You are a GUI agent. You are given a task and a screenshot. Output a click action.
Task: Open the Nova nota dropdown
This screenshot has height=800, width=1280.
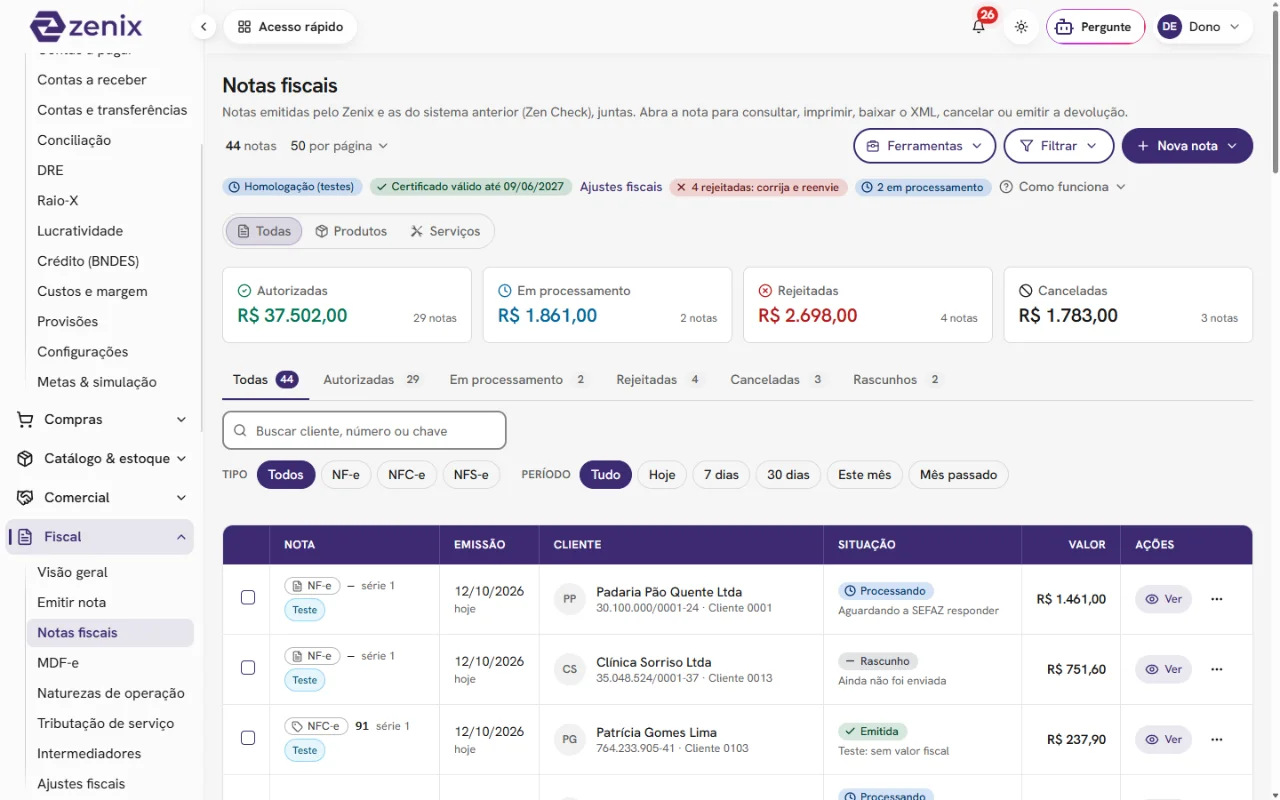pos(1187,146)
